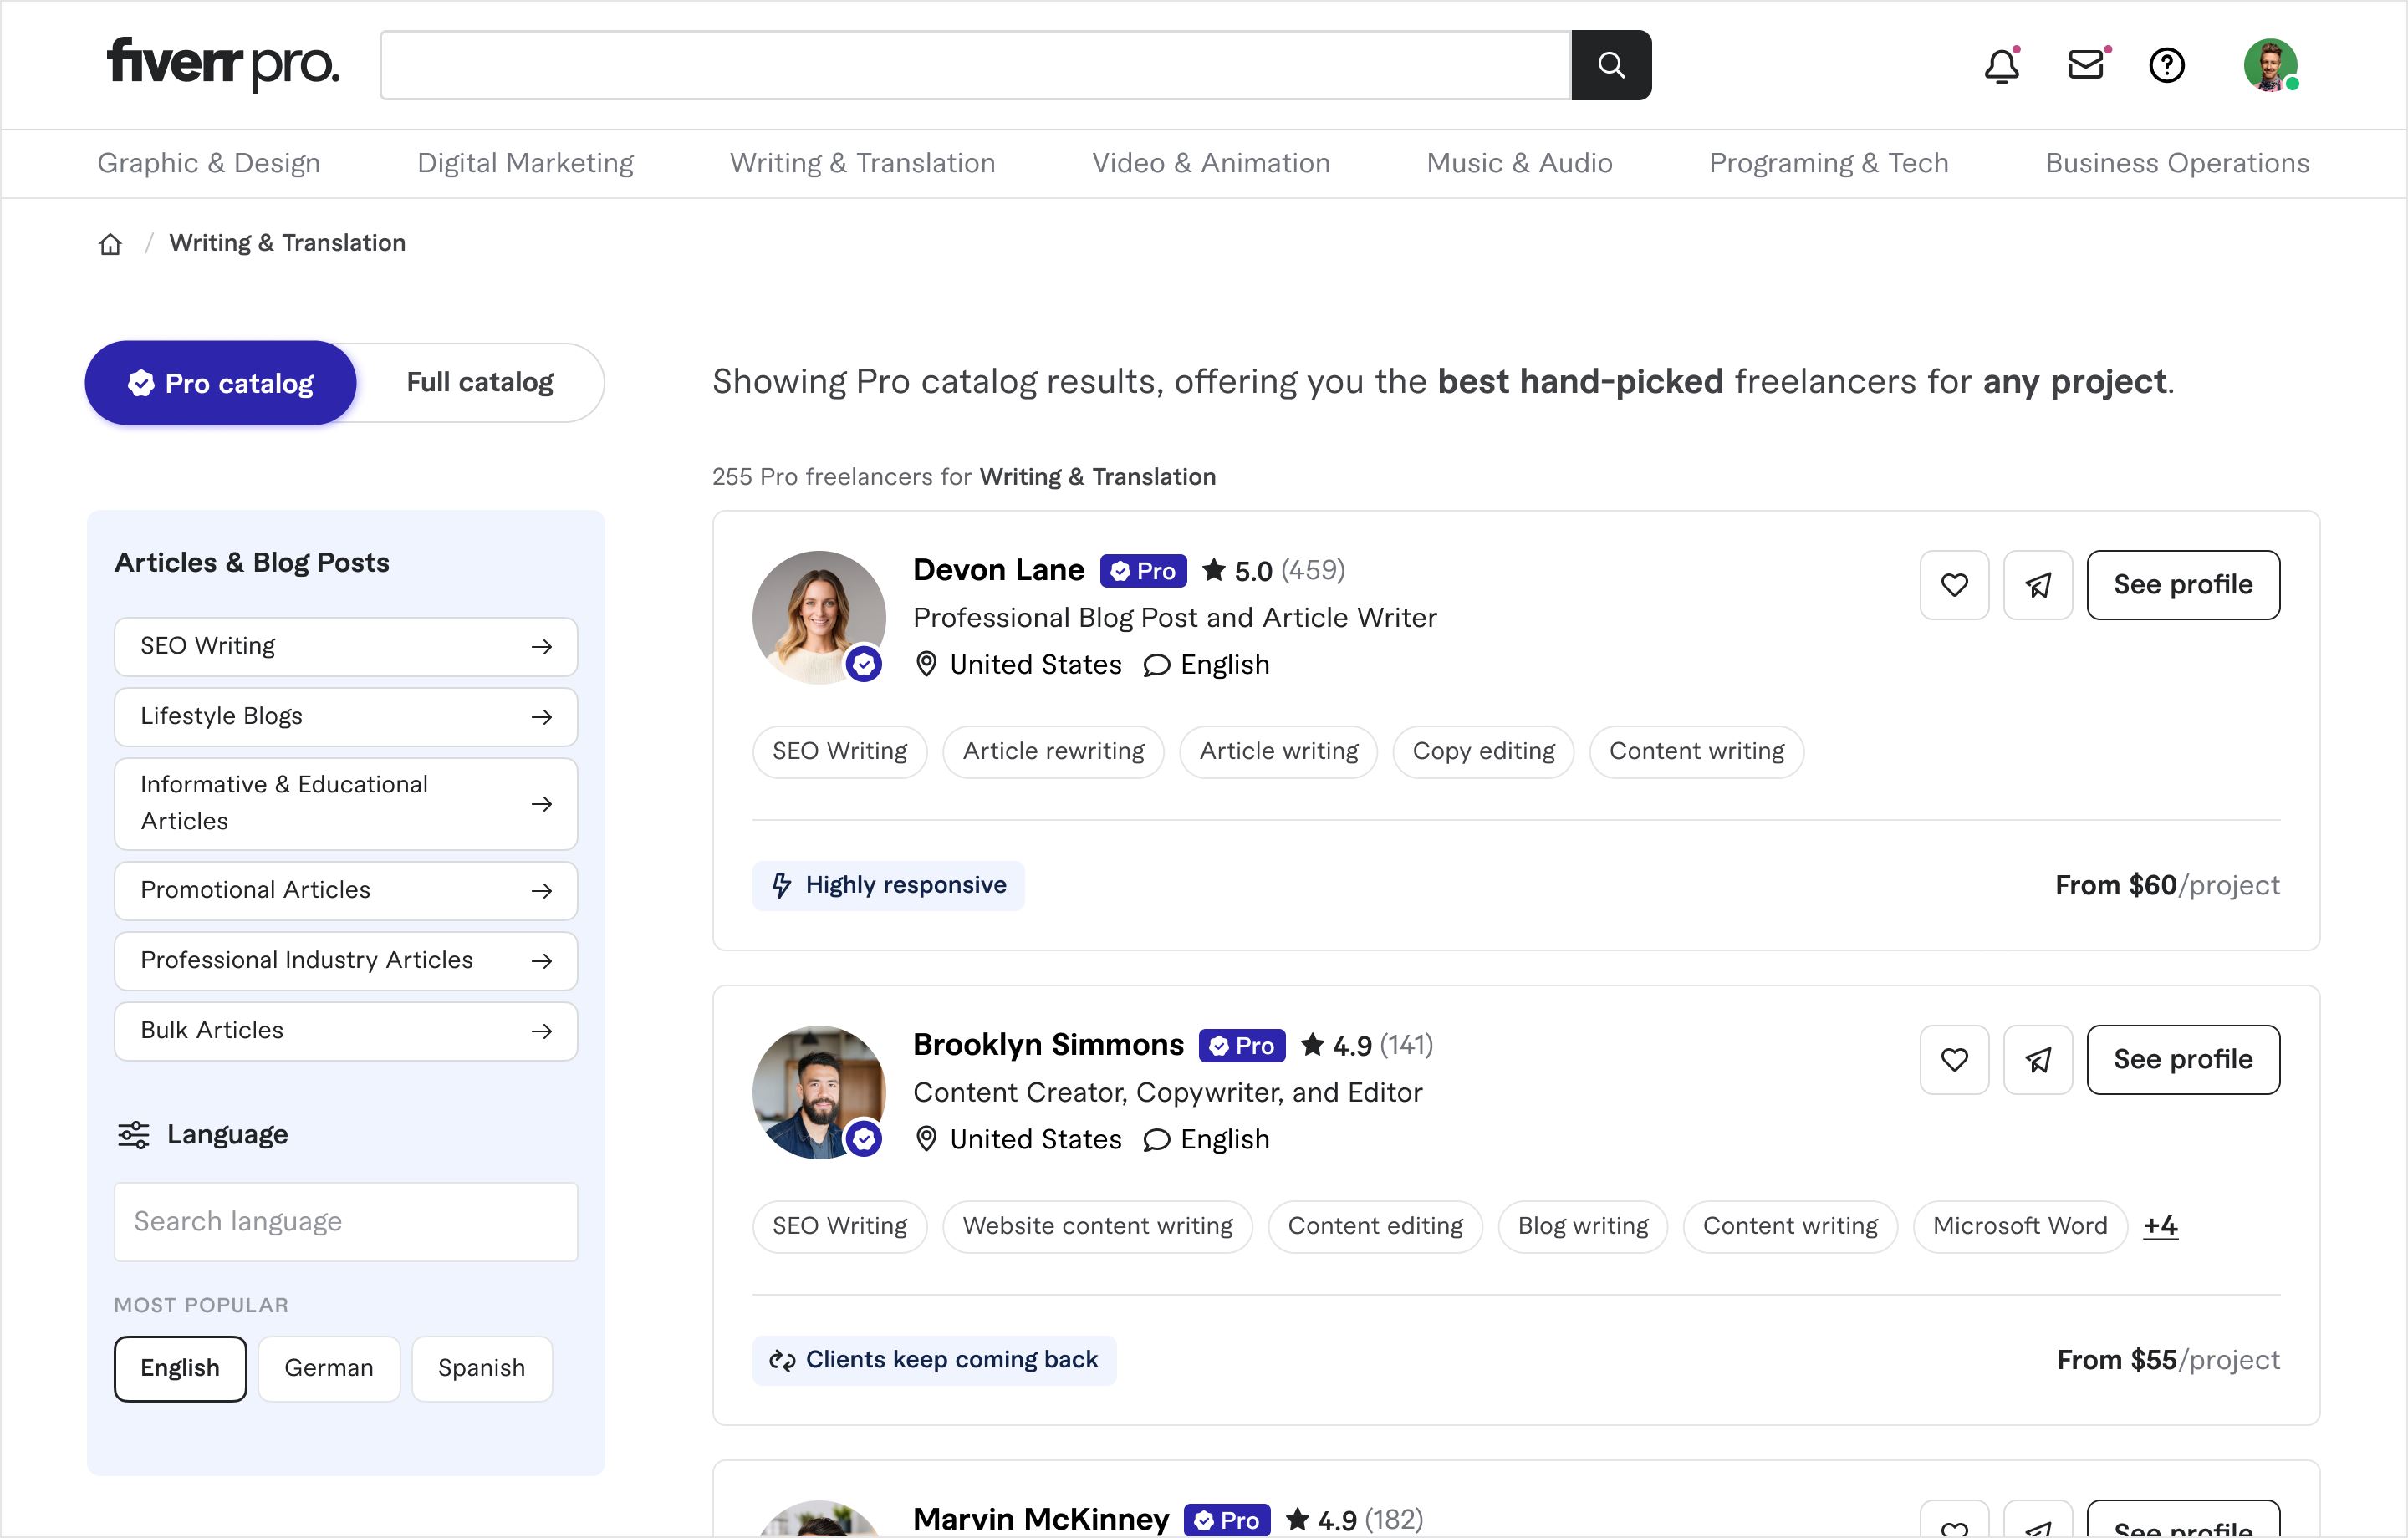Image resolution: width=2408 pixels, height=1538 pixels.
Task: Toggle the English language filter
Action: click(180, 1368)
